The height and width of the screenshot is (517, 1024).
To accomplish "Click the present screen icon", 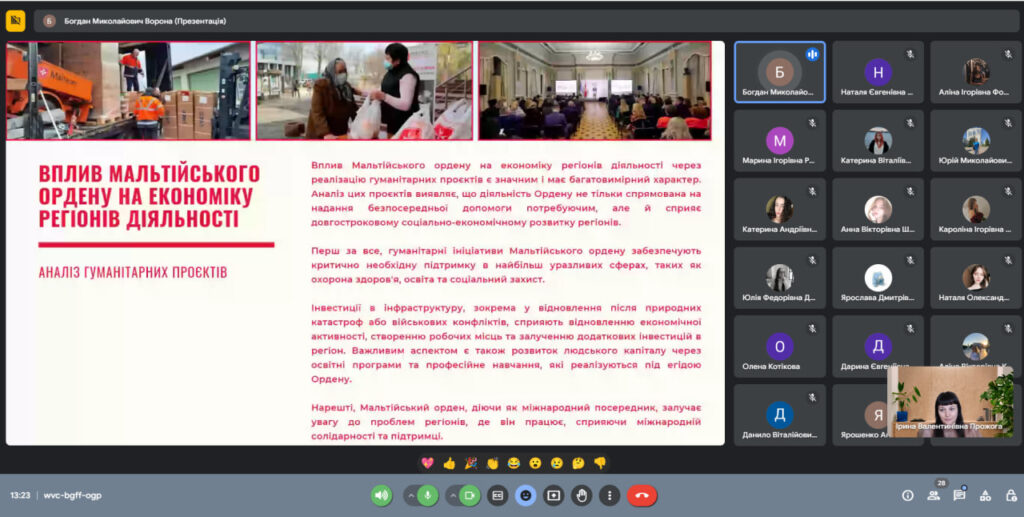I will [x=554, y=495].
